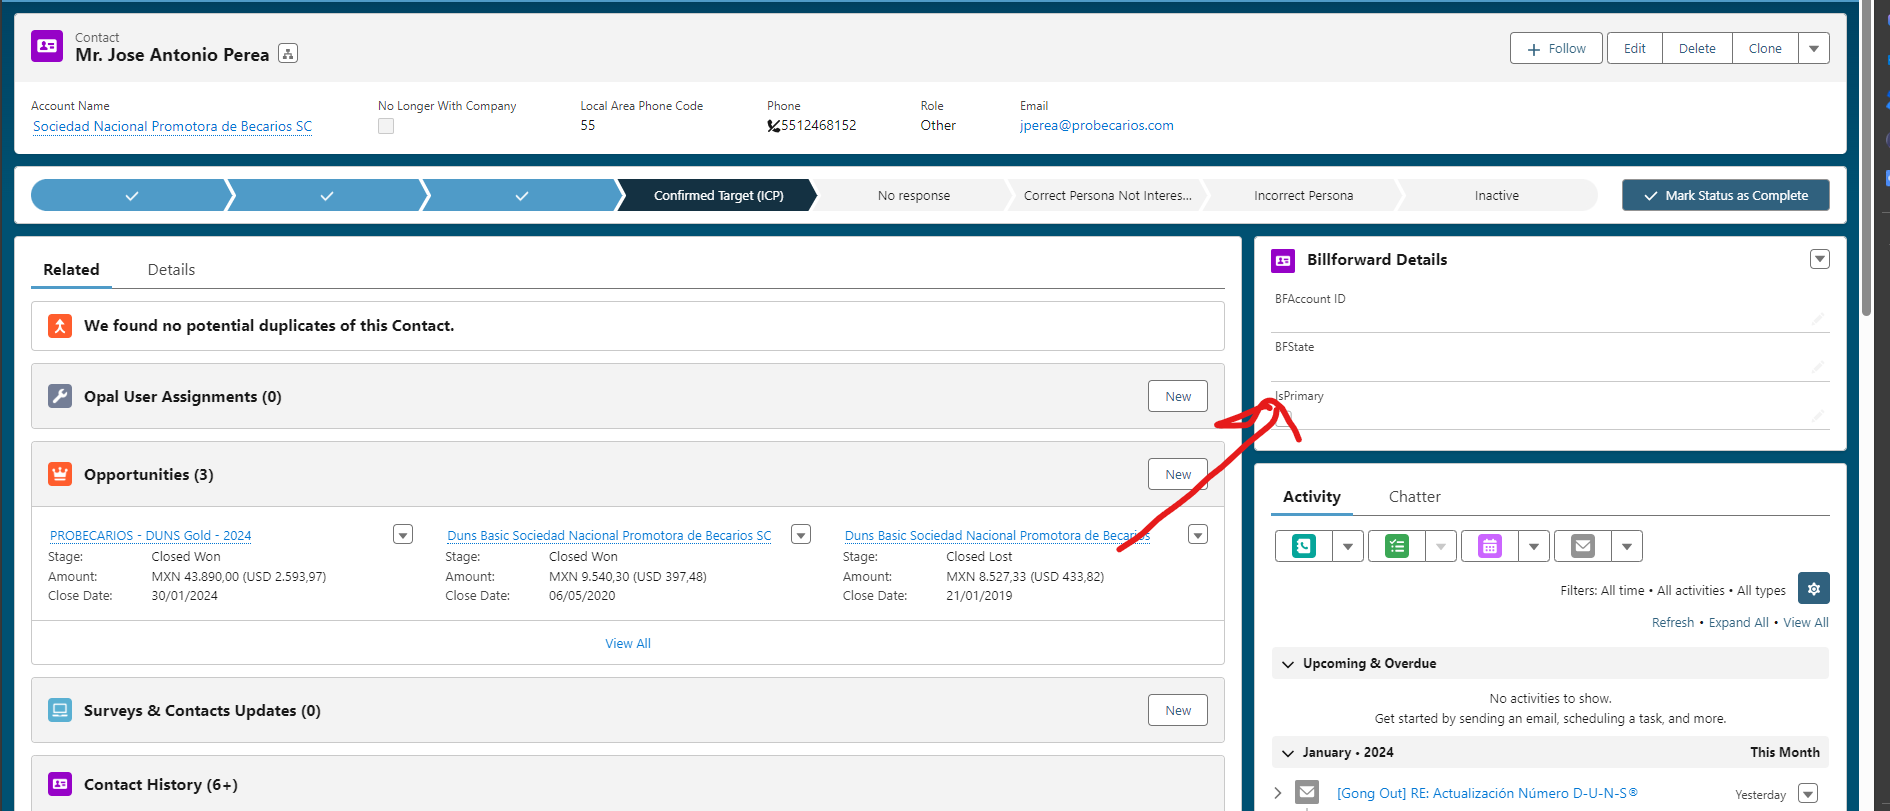View All opportunities

click(628, 643)
